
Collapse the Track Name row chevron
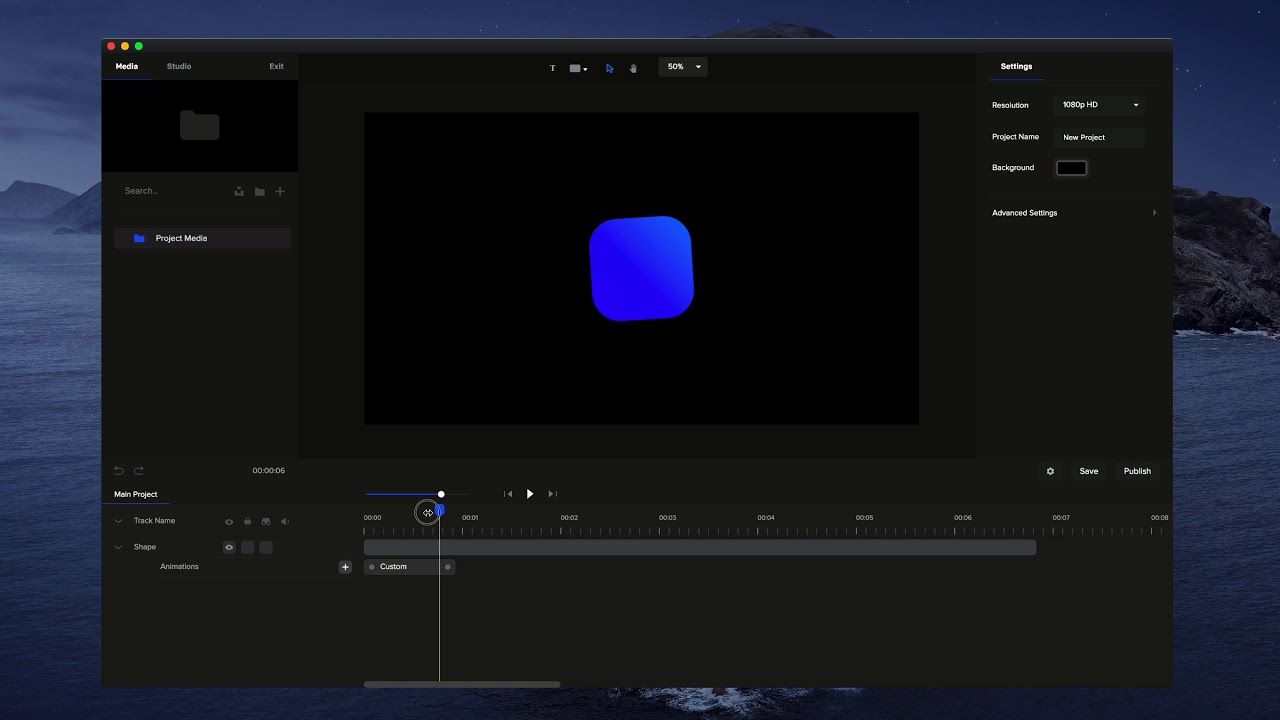tap(118, 521)
